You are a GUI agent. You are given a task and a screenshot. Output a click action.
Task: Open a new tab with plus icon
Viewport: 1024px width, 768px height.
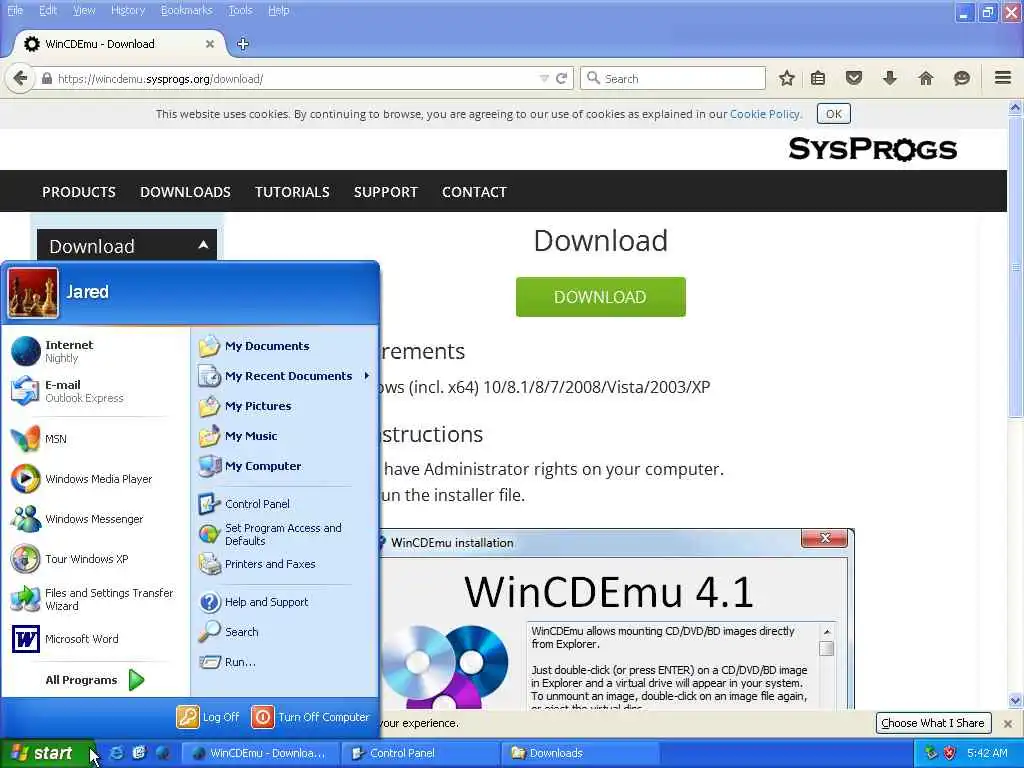pos(243,44)
